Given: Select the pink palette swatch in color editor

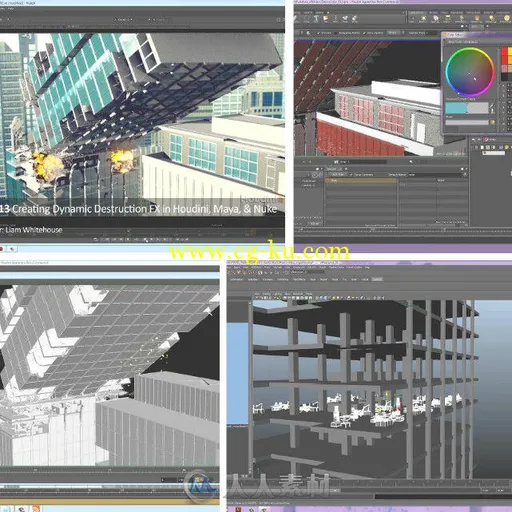Looking at the screenshot, I should (504, 69).
